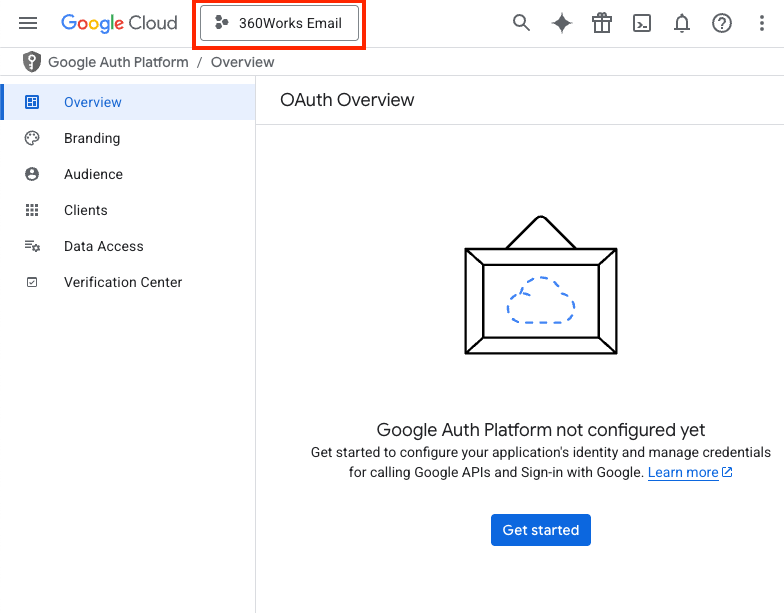Open the three-dot settings menu

(x=762, y=23)
